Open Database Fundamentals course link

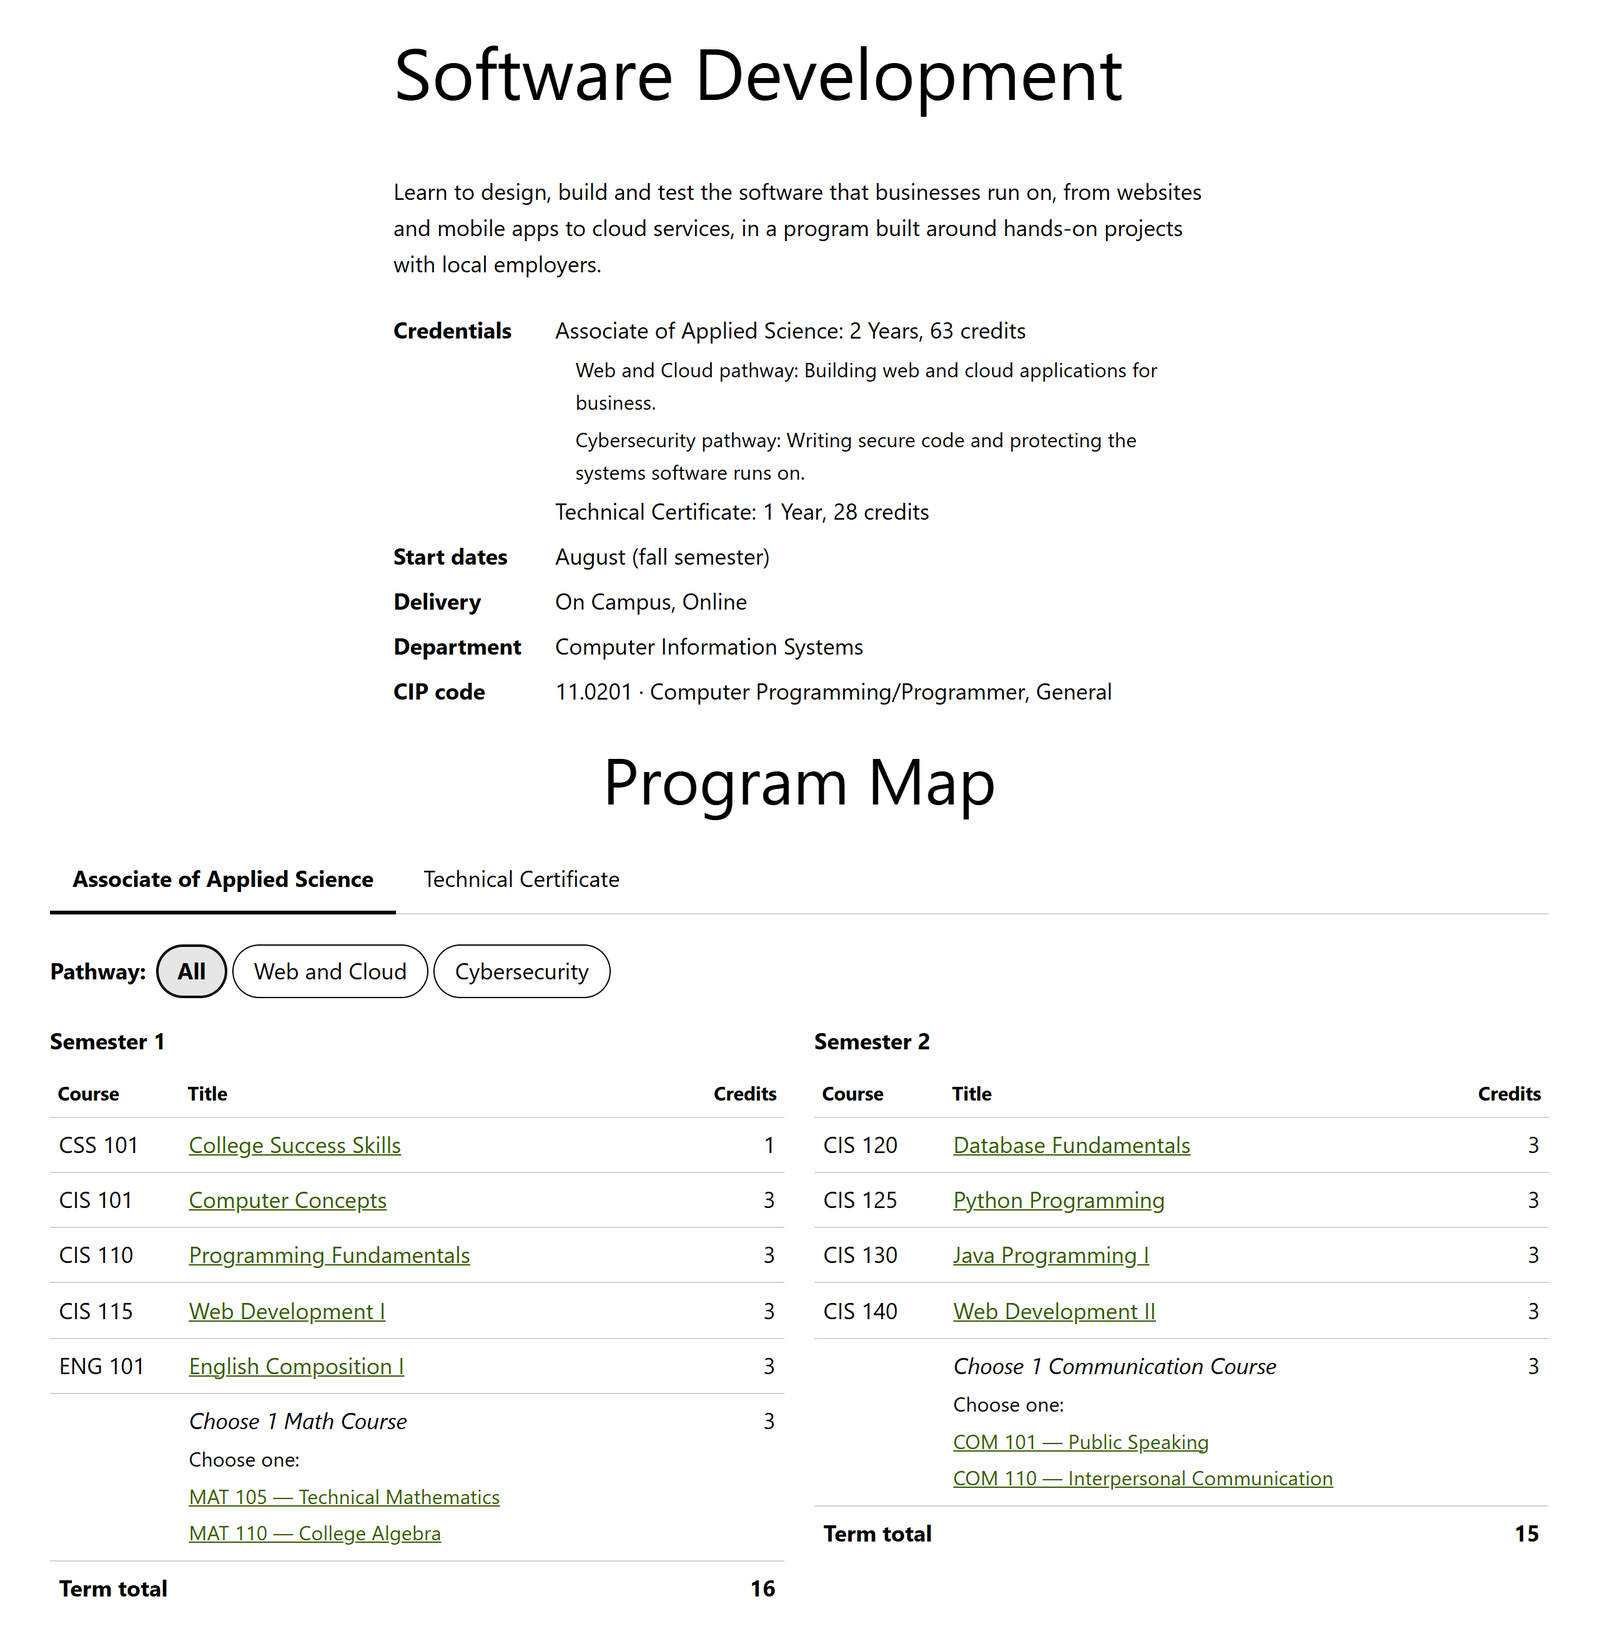(1072, 1145)
